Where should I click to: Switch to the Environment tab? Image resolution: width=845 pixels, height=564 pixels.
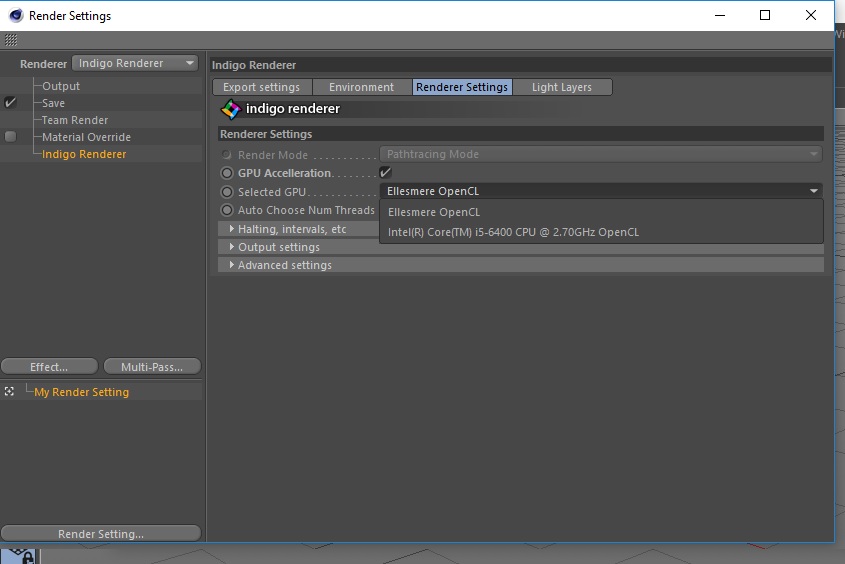(361, 87)
